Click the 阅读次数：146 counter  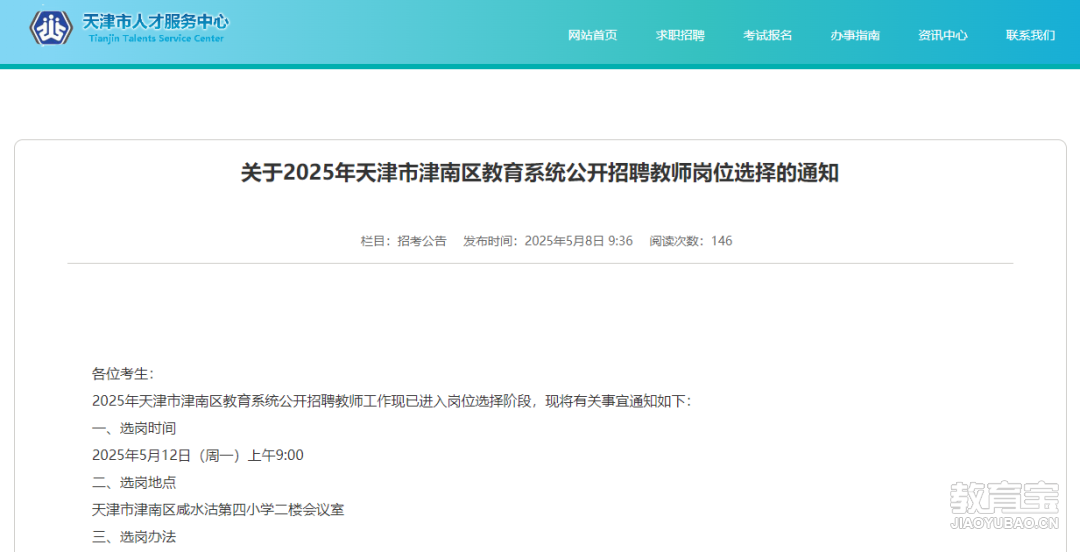(x=691, y=241)
